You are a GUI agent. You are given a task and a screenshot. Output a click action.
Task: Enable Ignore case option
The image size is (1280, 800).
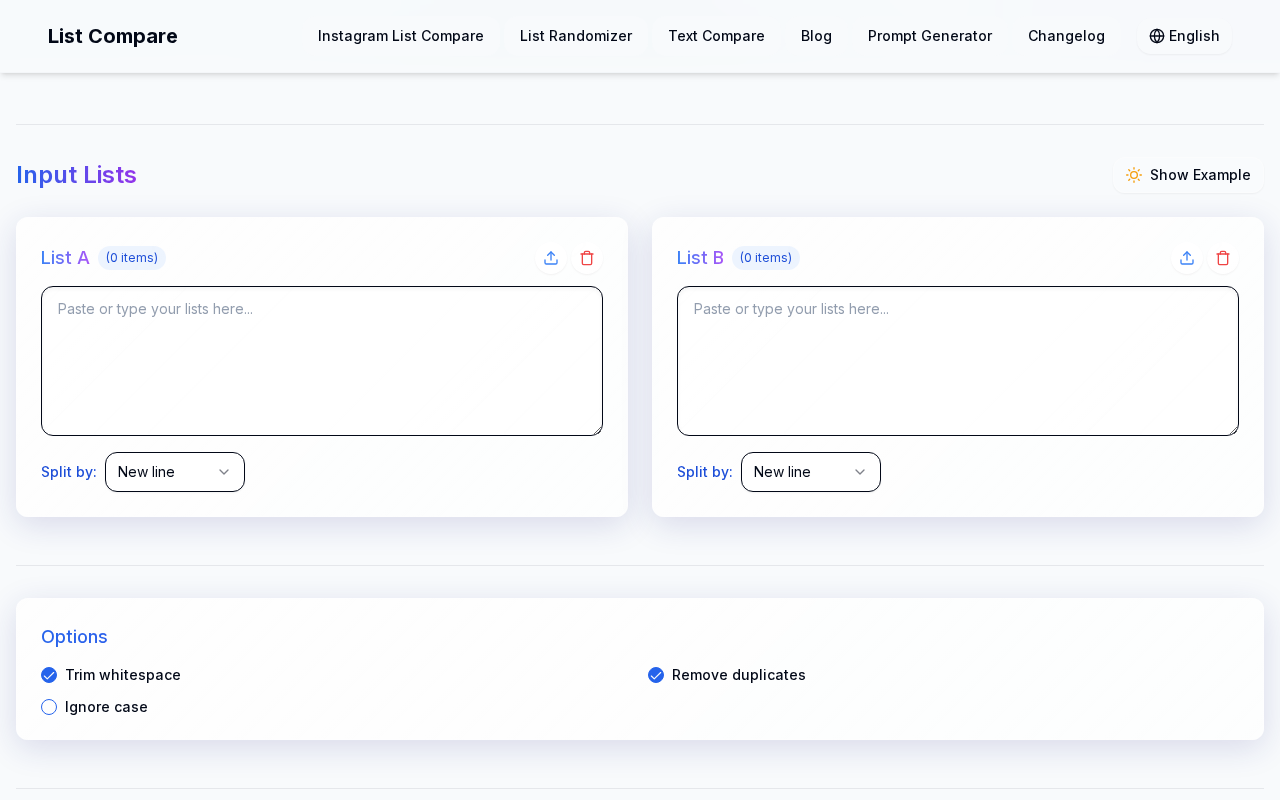click(x=49, y=707)
